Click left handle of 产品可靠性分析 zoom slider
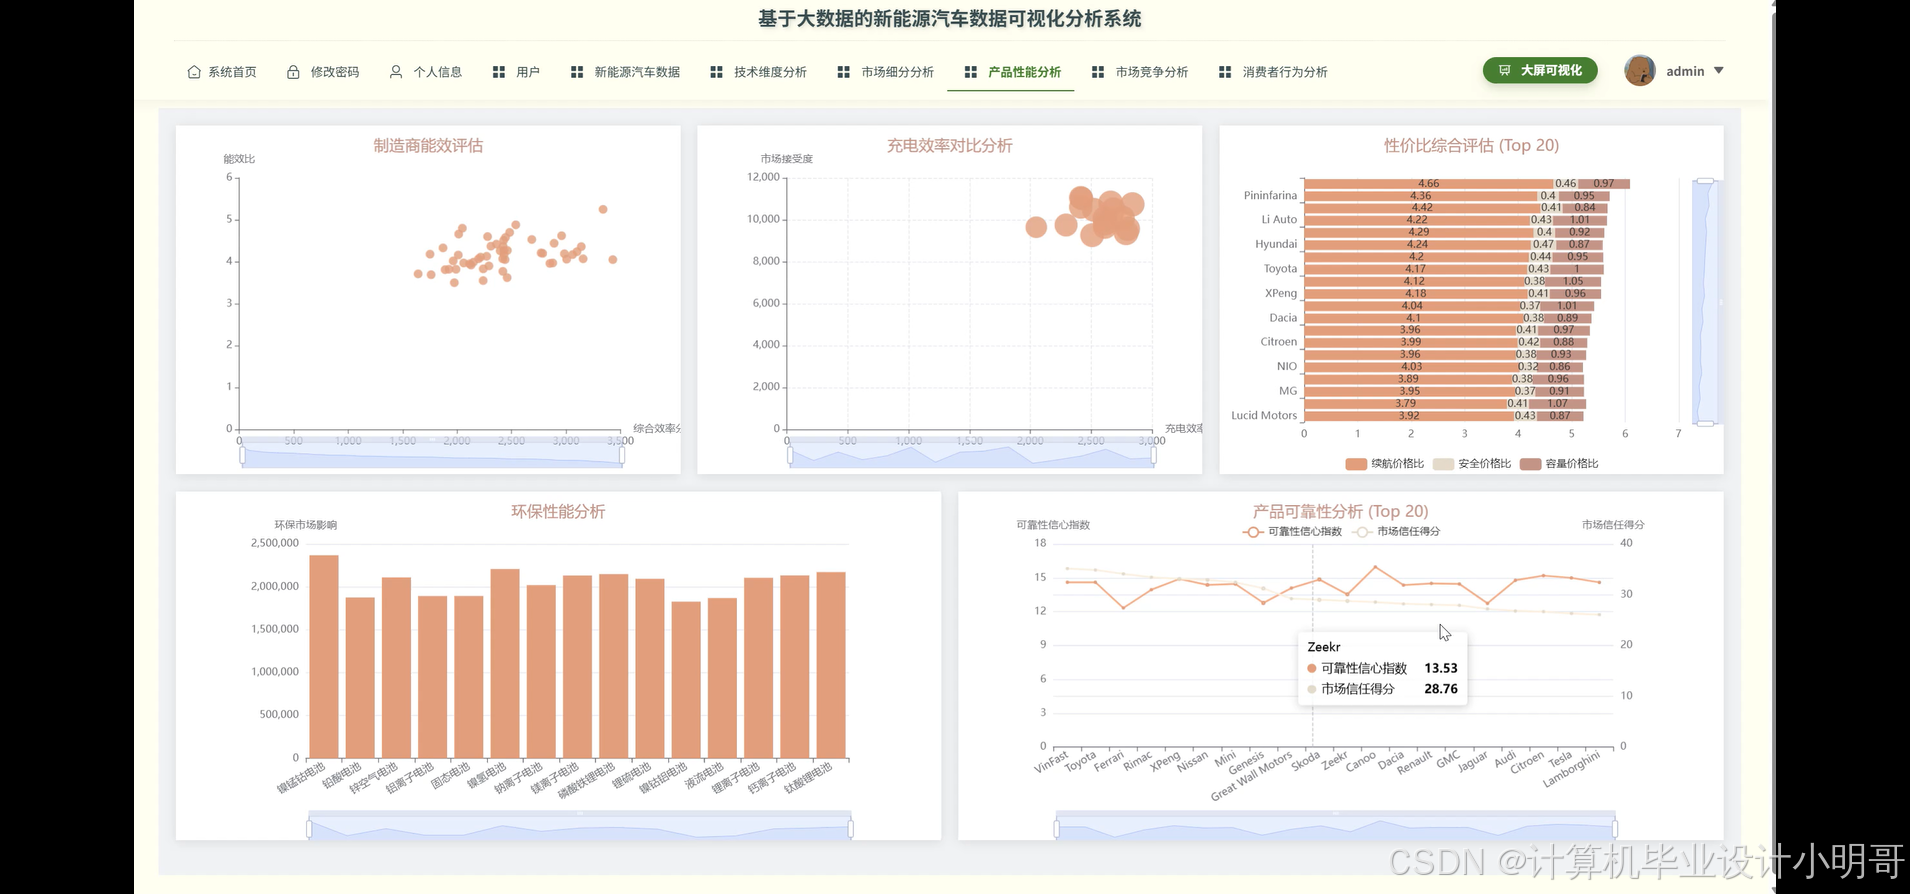 [1057, 829]
